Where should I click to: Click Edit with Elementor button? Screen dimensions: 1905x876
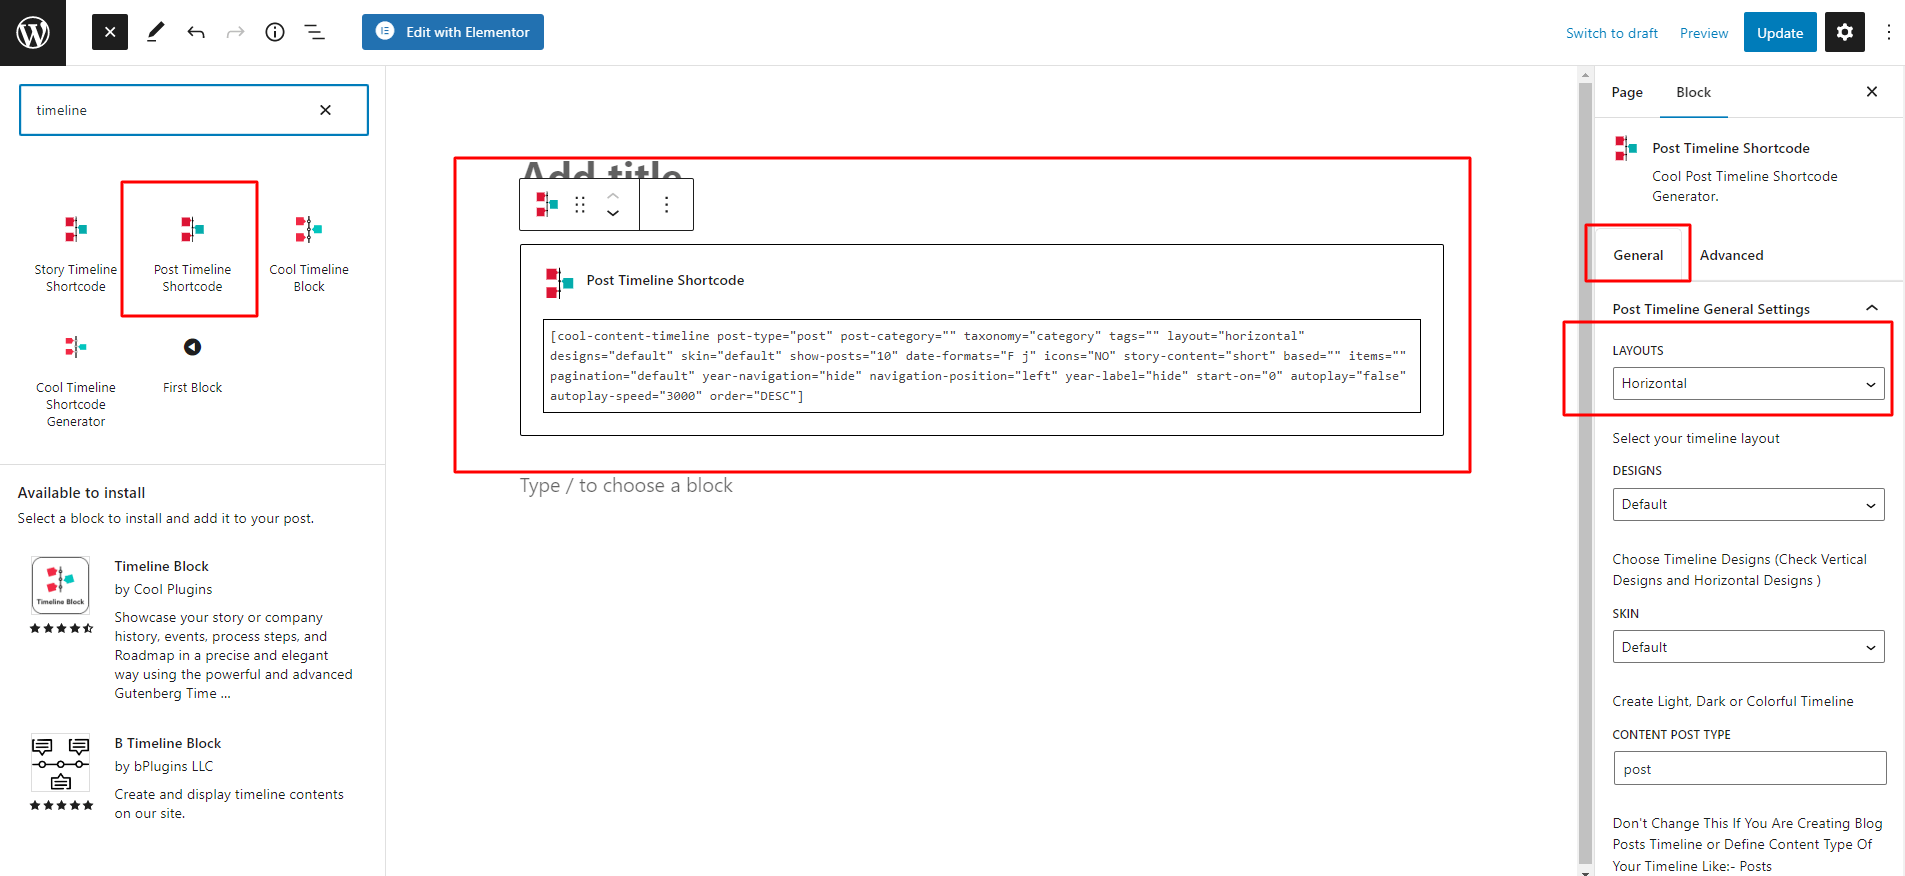pos(453,32)
